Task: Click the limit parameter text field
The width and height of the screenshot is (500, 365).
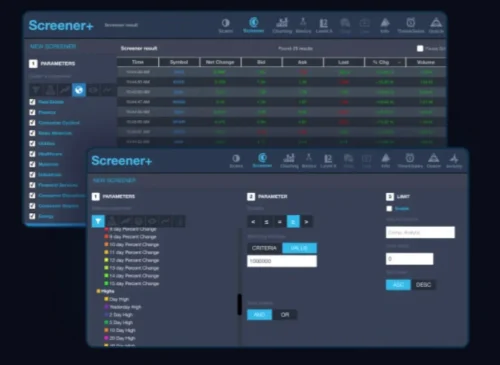Action: 420,232
